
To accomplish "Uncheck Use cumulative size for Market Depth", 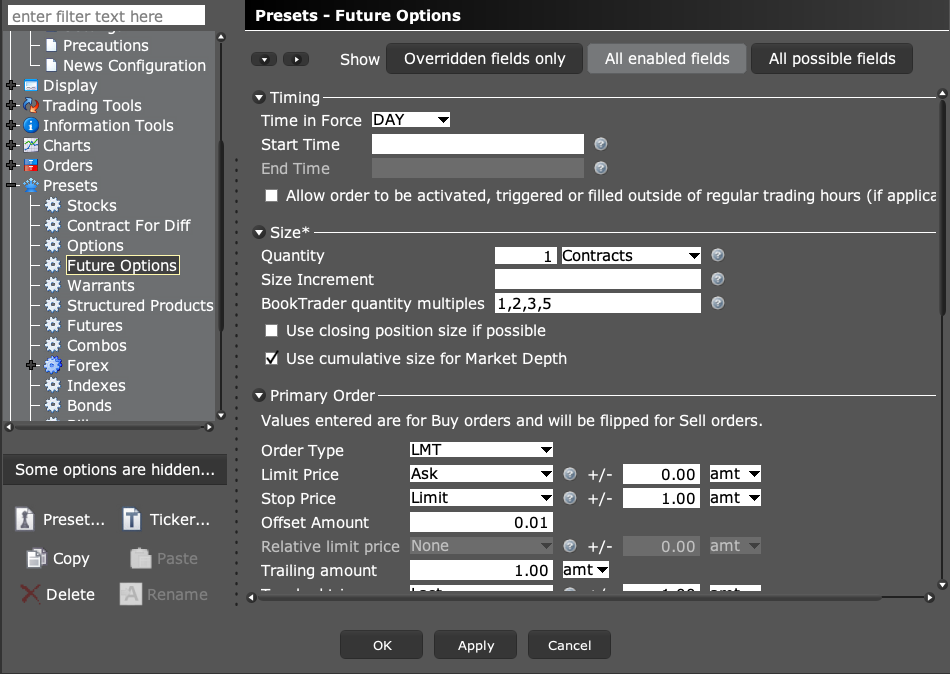I will point(271,358).
